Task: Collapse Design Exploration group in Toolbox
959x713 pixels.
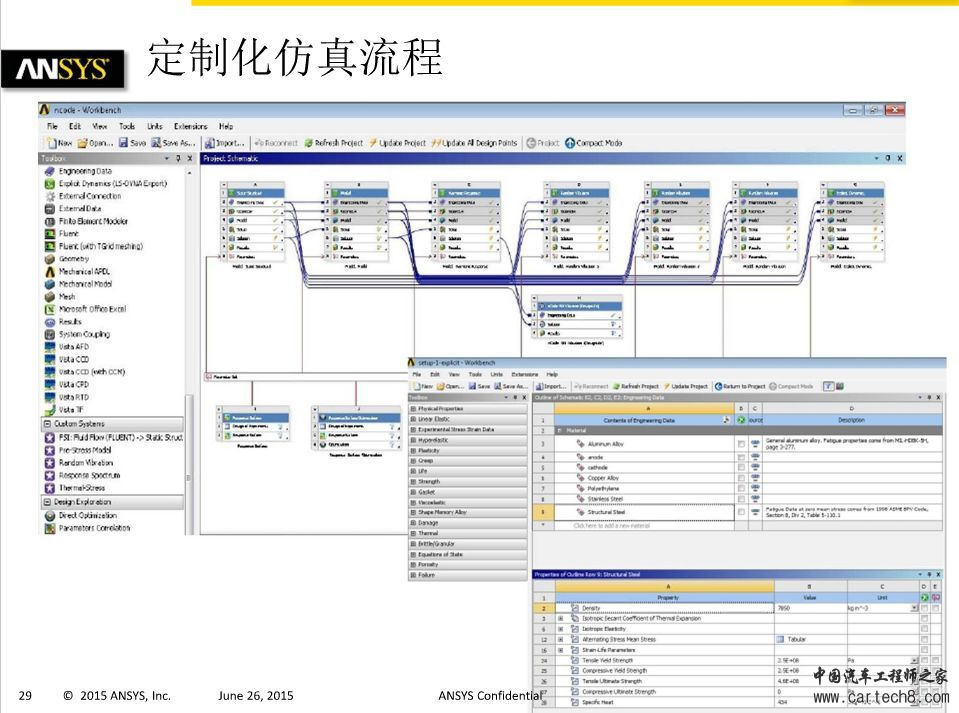Action: pos(47,502)
